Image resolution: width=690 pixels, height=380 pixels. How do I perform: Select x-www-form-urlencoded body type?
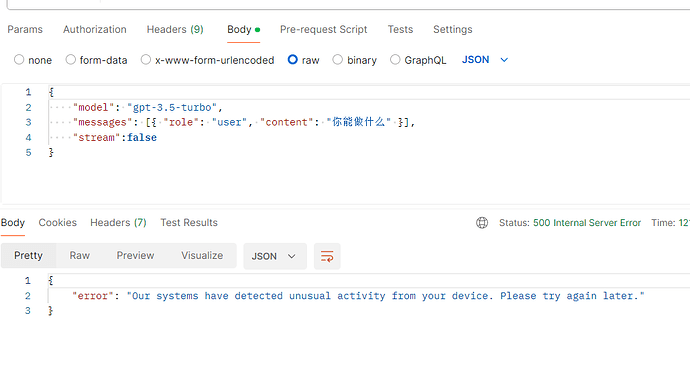point(146,59)
